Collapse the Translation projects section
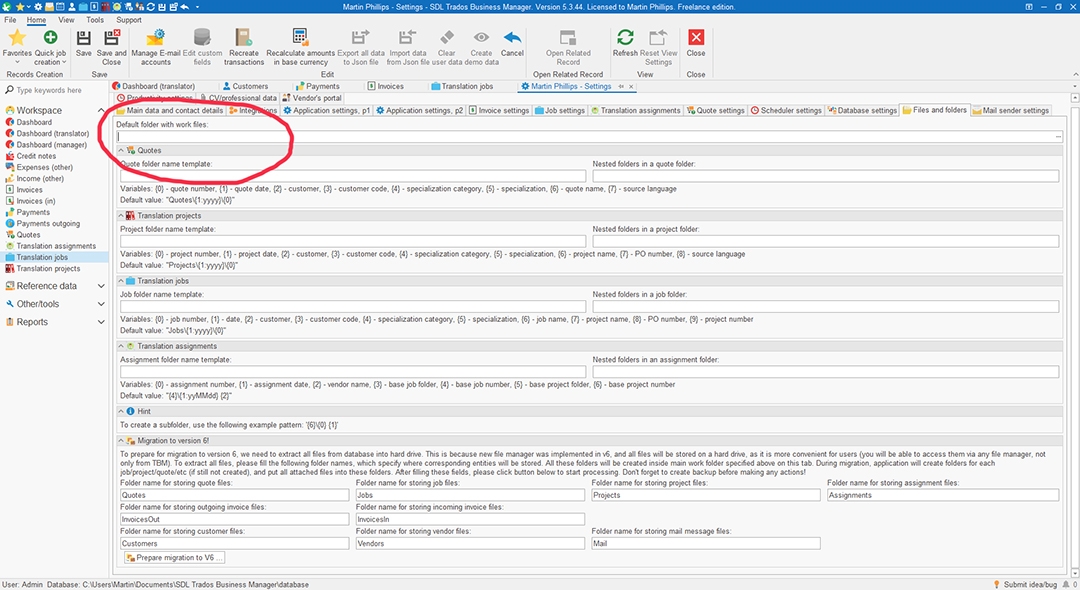1080x590 pixels. coord(121,215)
